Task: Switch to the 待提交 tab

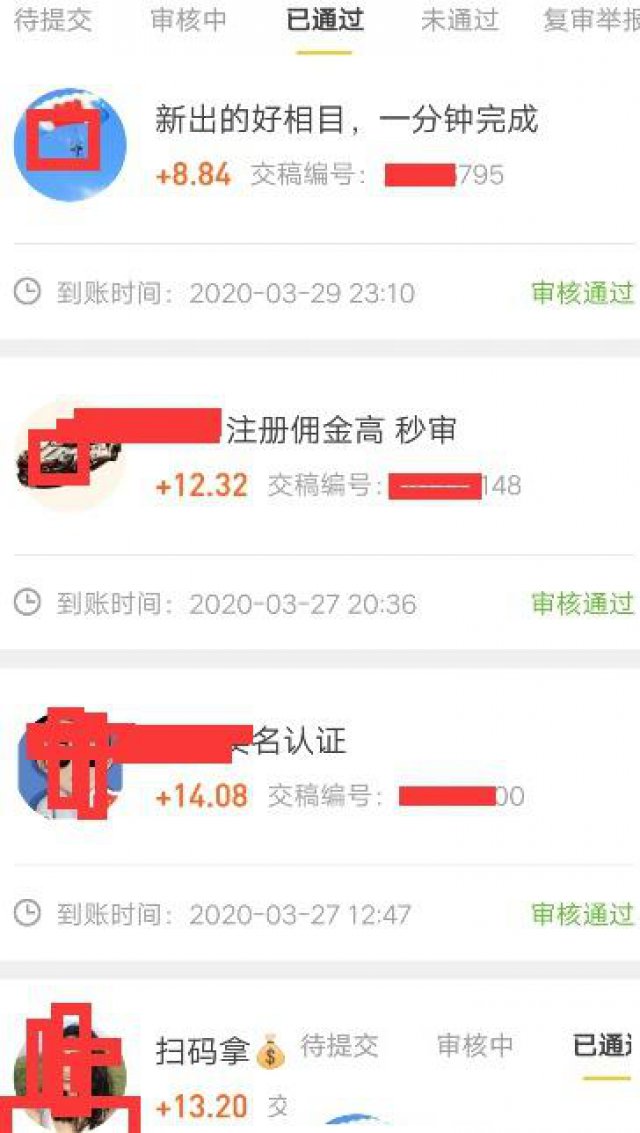Action: point(53,21)
